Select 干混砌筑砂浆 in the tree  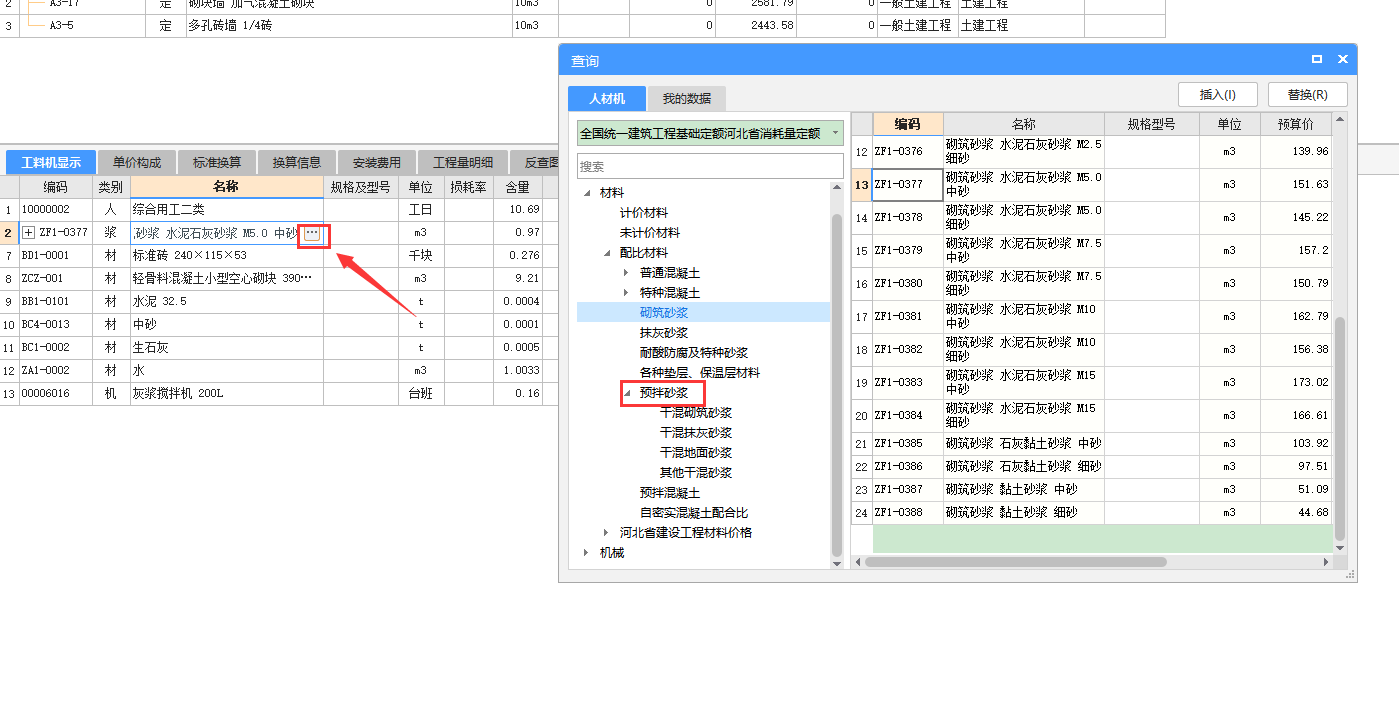point(696,413)
